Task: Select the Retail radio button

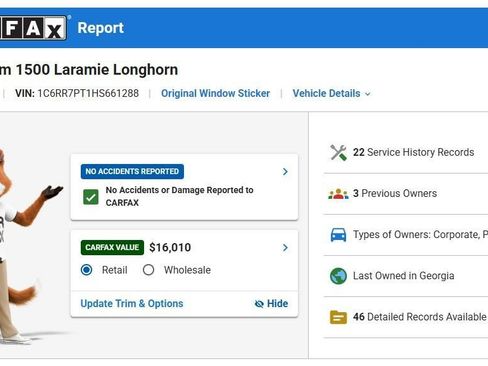Action: coord(87,270)
